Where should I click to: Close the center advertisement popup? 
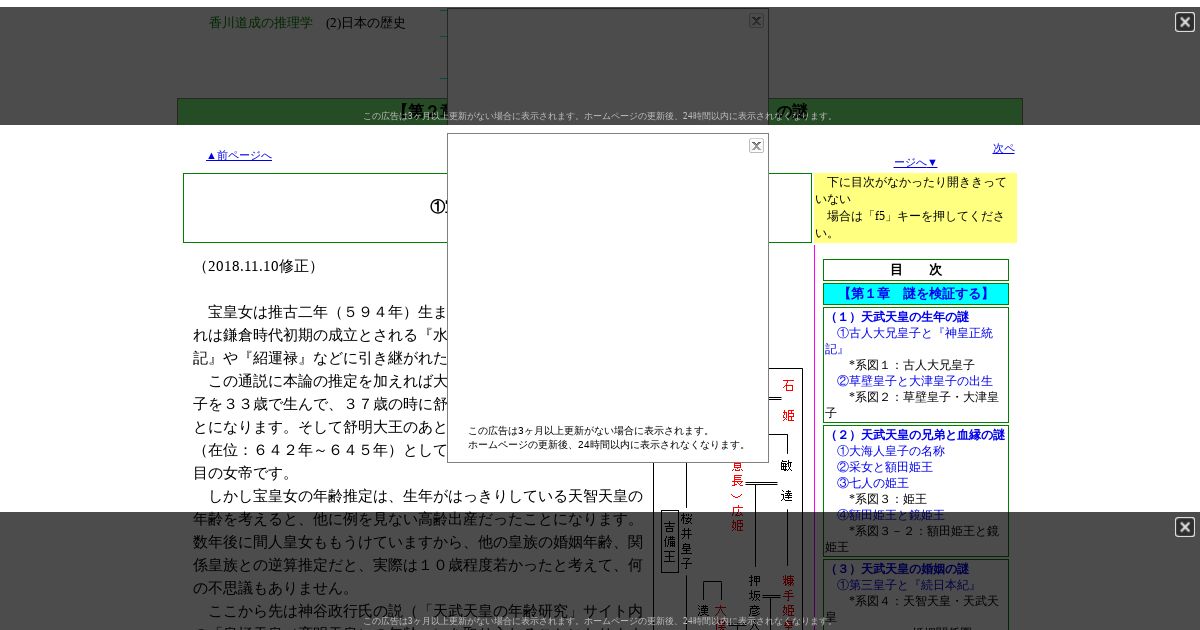(x=756, y=146)
